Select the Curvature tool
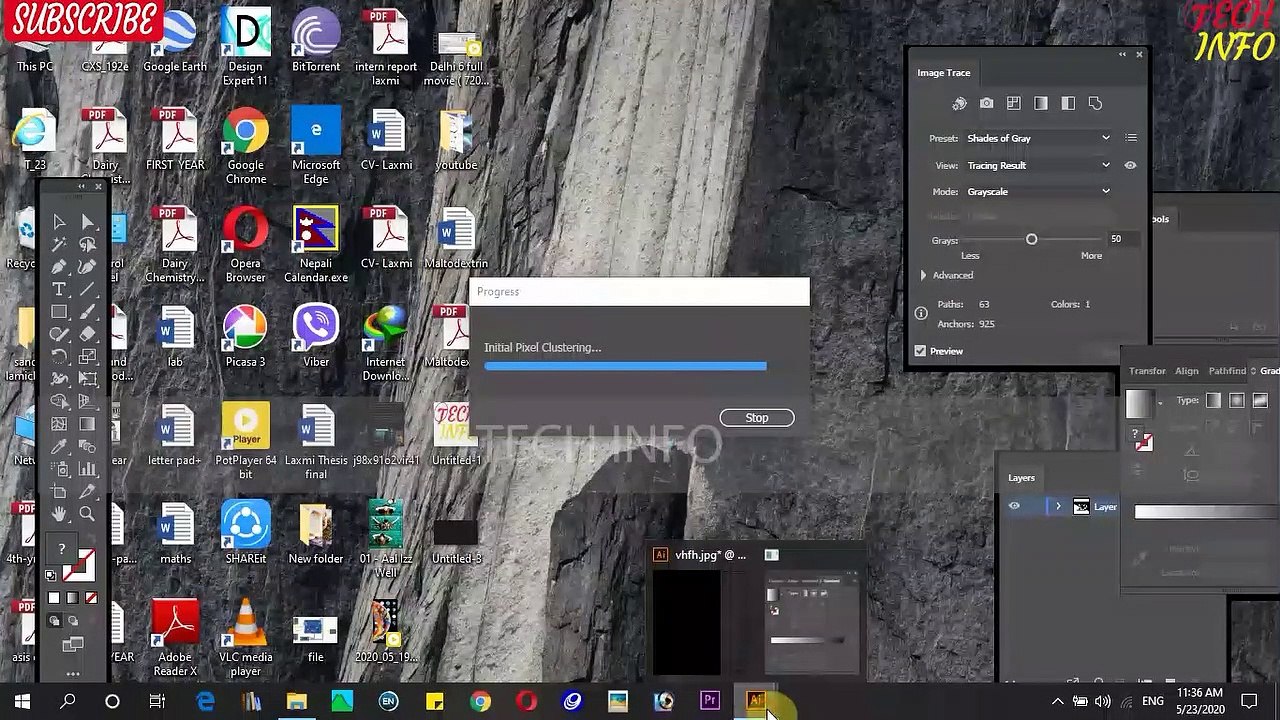Screen dimensions: 1280x720 tap(87, 267)
